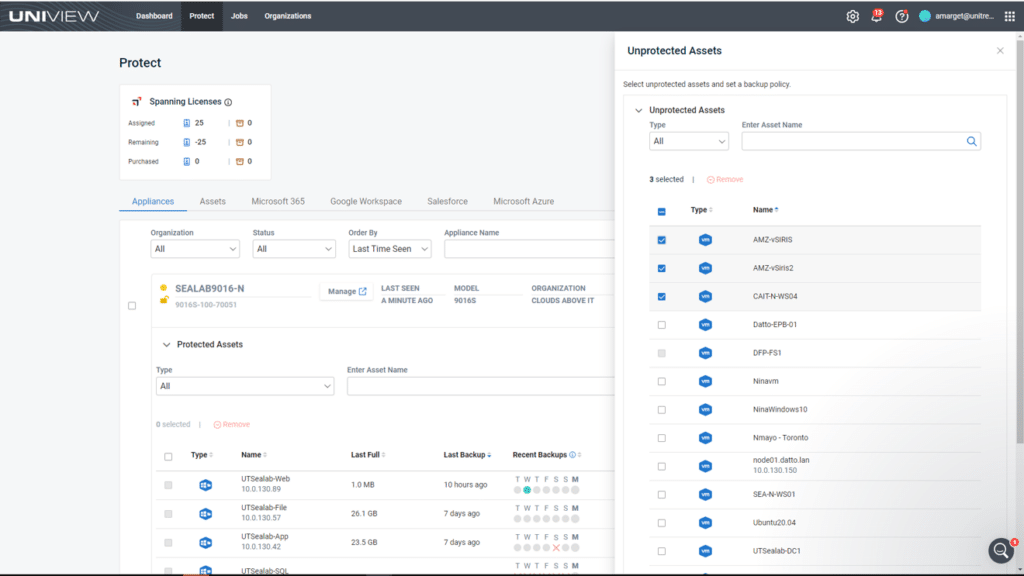The width and height of the screenshot is (1024, 576).
Task: Click VM type icon for AMZ-vSIRIS
Action: coord(705,240)
